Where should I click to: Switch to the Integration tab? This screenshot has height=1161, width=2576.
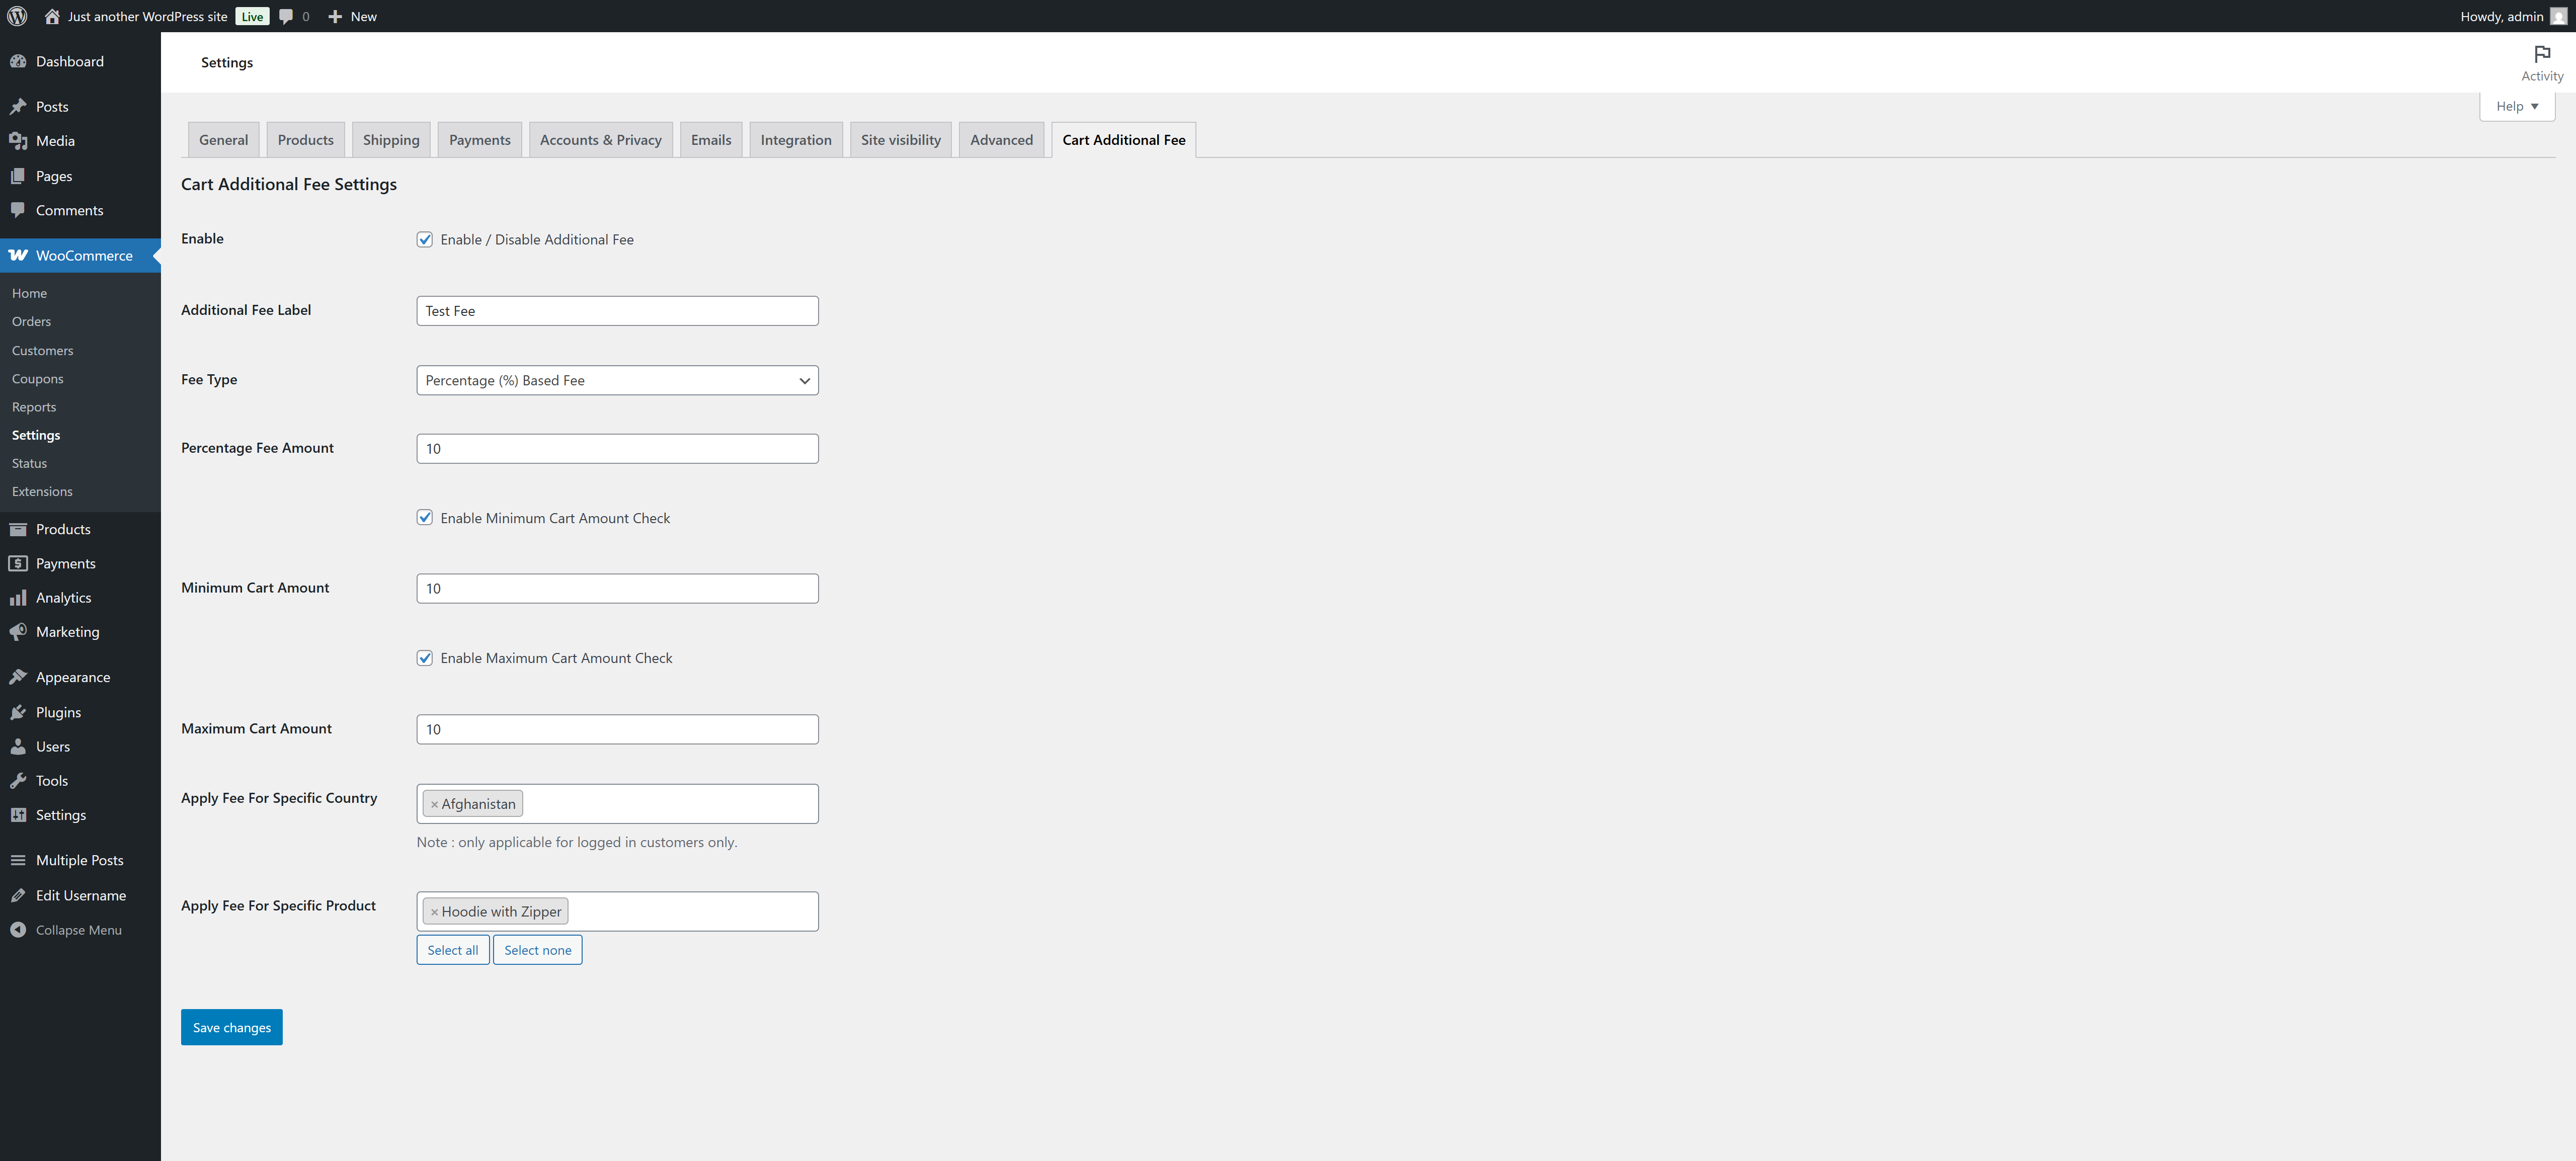click(x=796, y=140)
